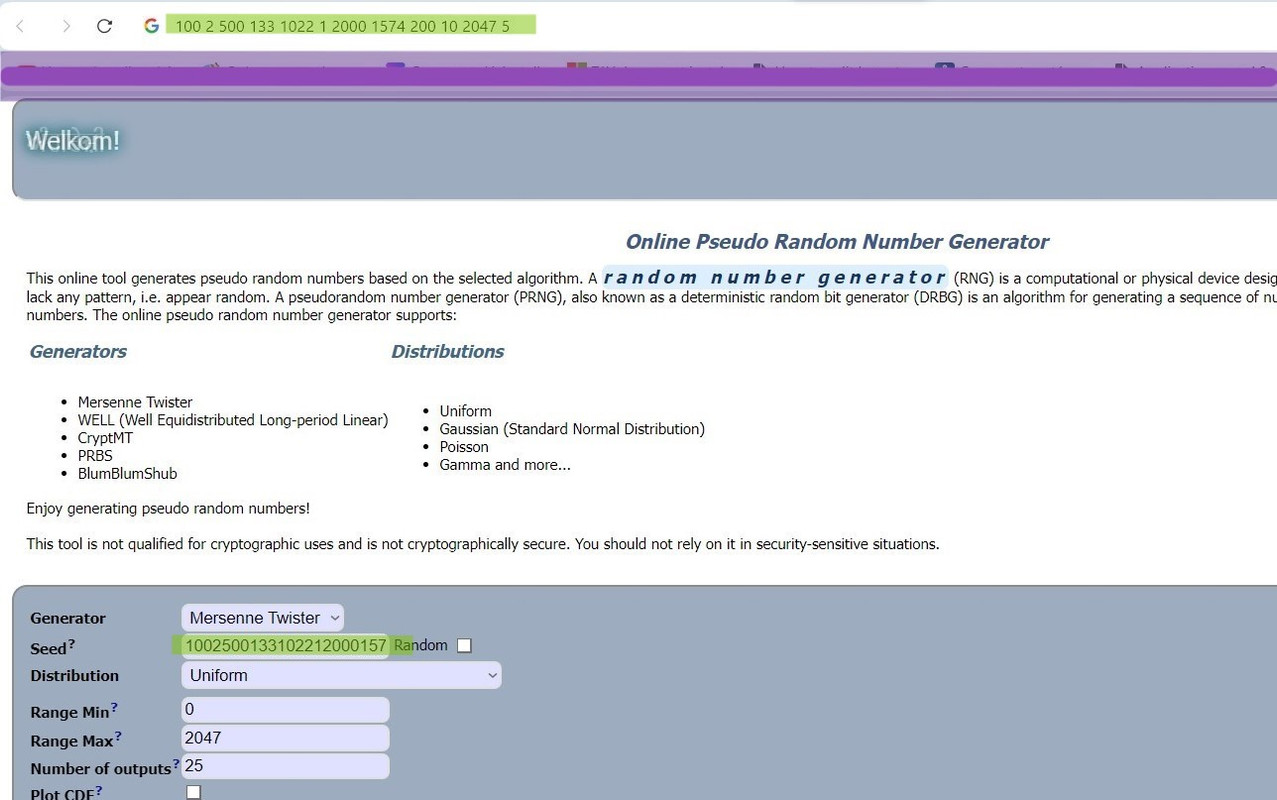
Task: Open the Seed help question mark
Action: pos(71,644)
